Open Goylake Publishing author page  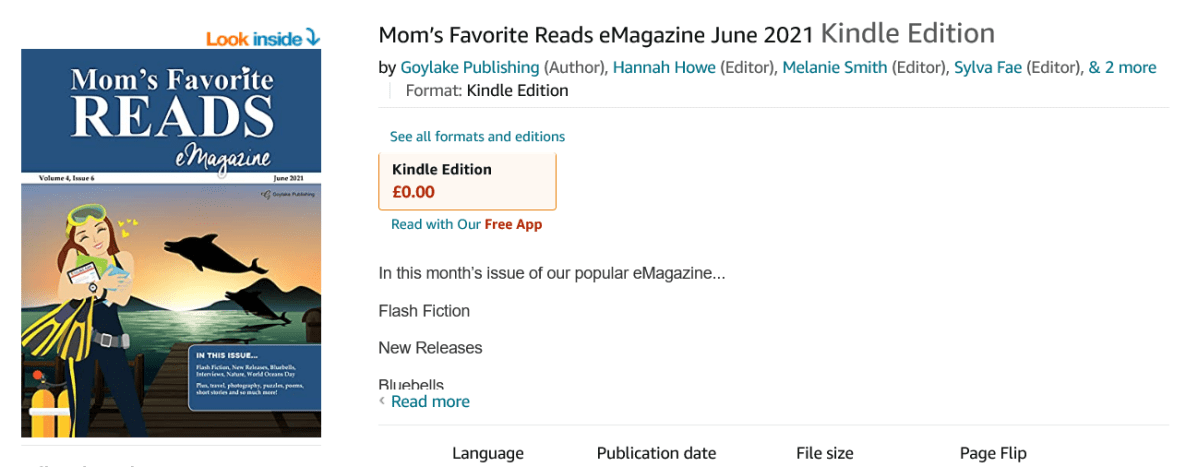point(469,68)
